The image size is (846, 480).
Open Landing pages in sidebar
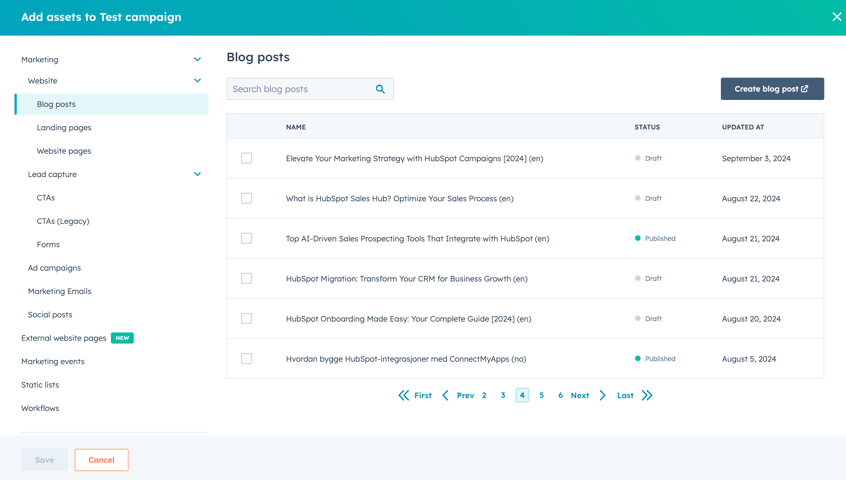click(64, 128)
